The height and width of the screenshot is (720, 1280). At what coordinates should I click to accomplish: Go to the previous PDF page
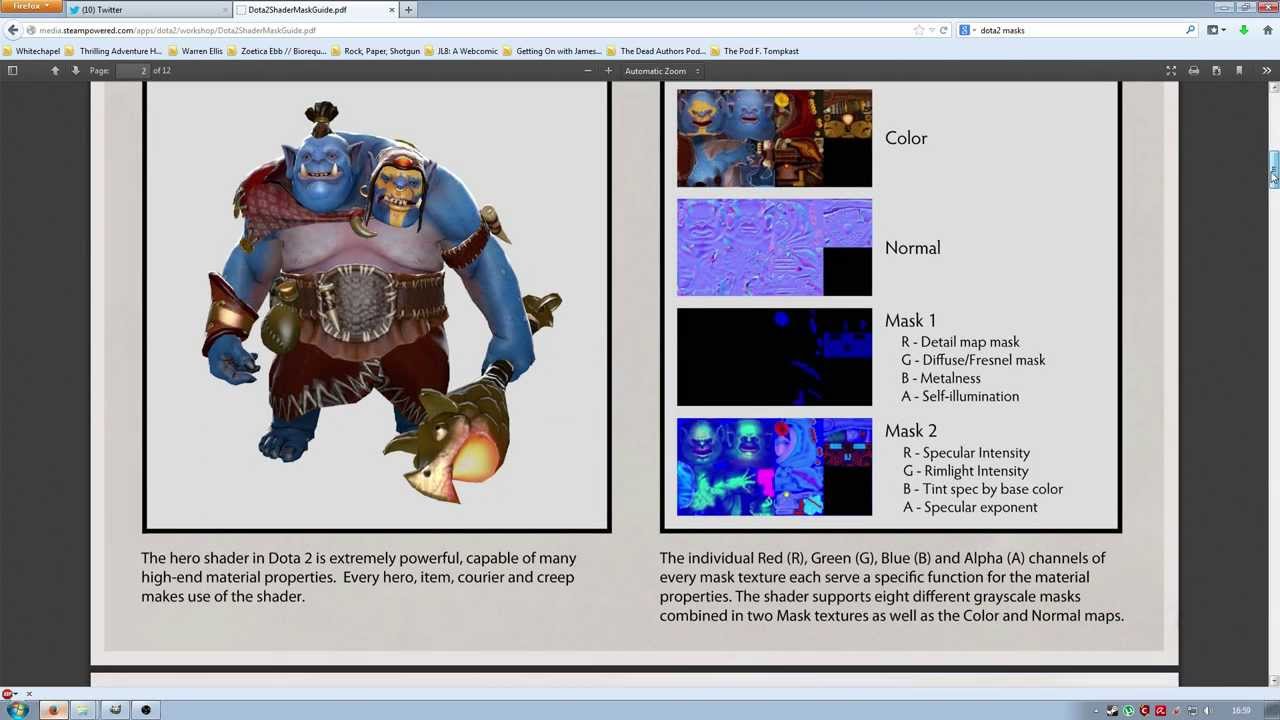pyautogui.click(x=55, y=71)
